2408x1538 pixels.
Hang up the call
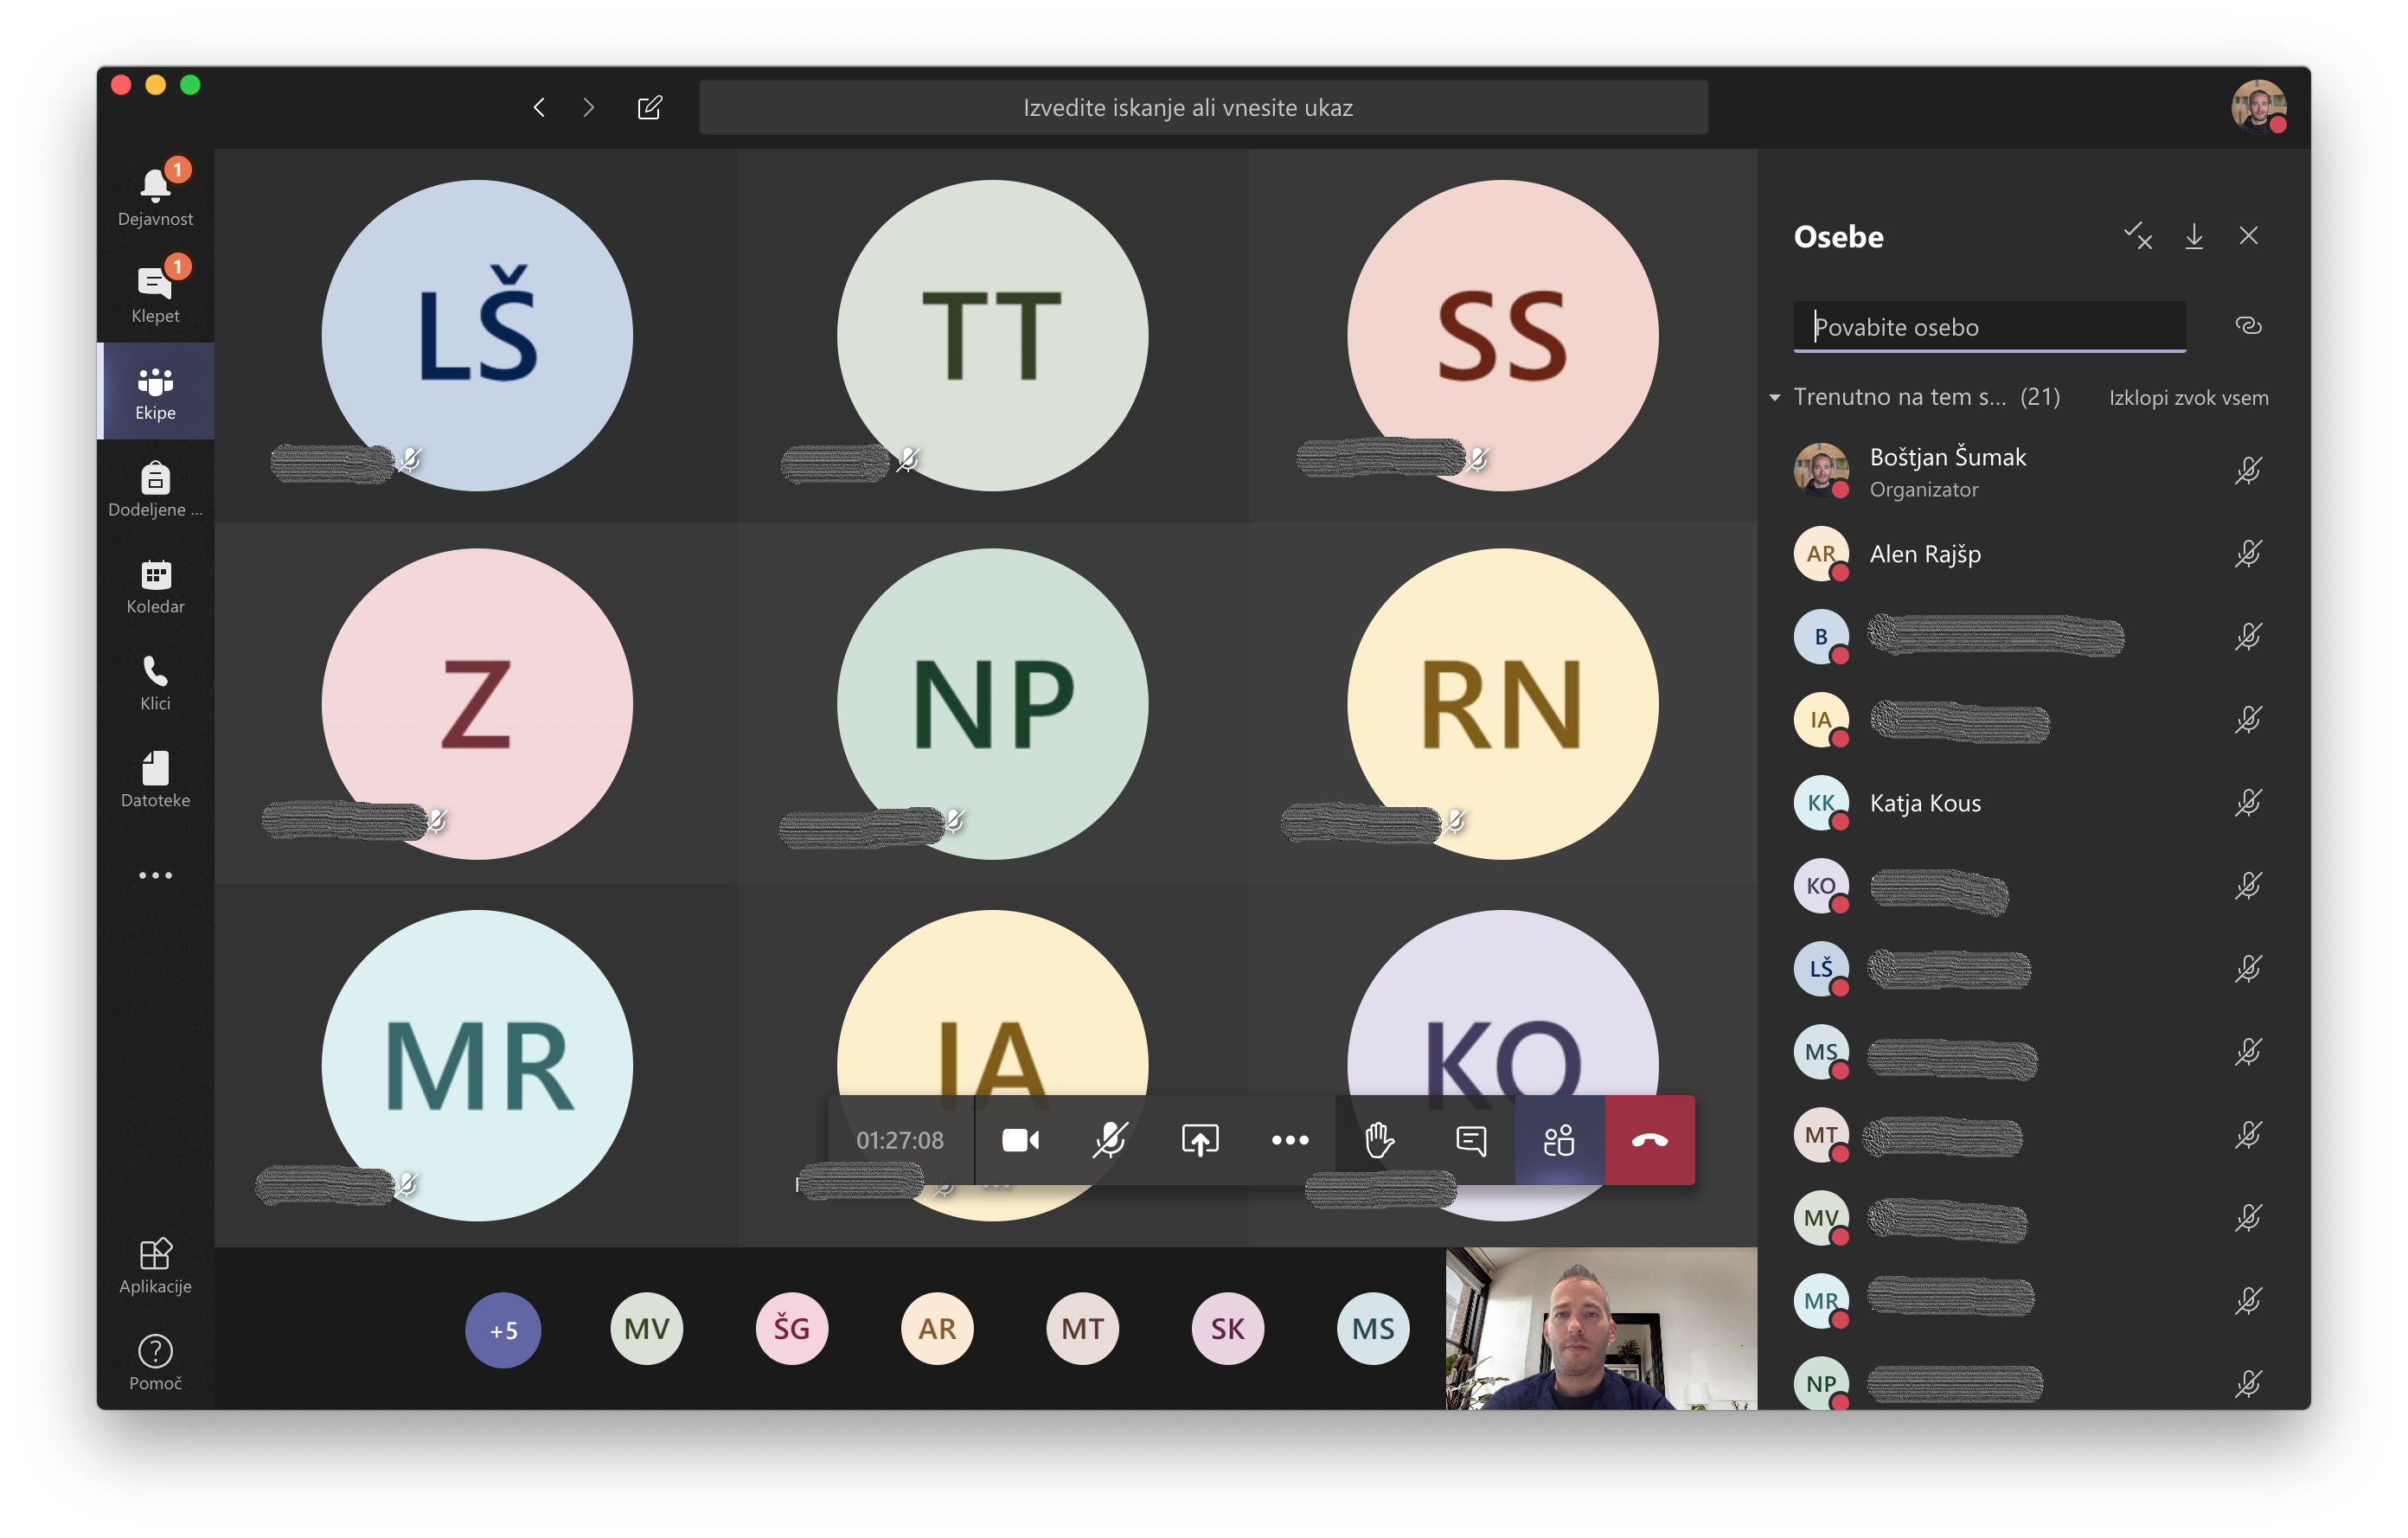tap(1649, 1139)
